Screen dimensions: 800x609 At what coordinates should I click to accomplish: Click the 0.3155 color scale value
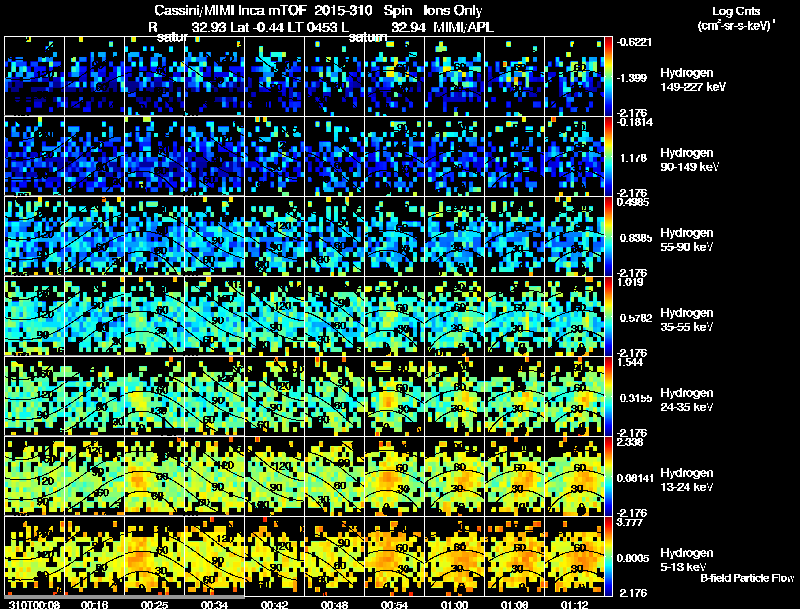point(636,398)
